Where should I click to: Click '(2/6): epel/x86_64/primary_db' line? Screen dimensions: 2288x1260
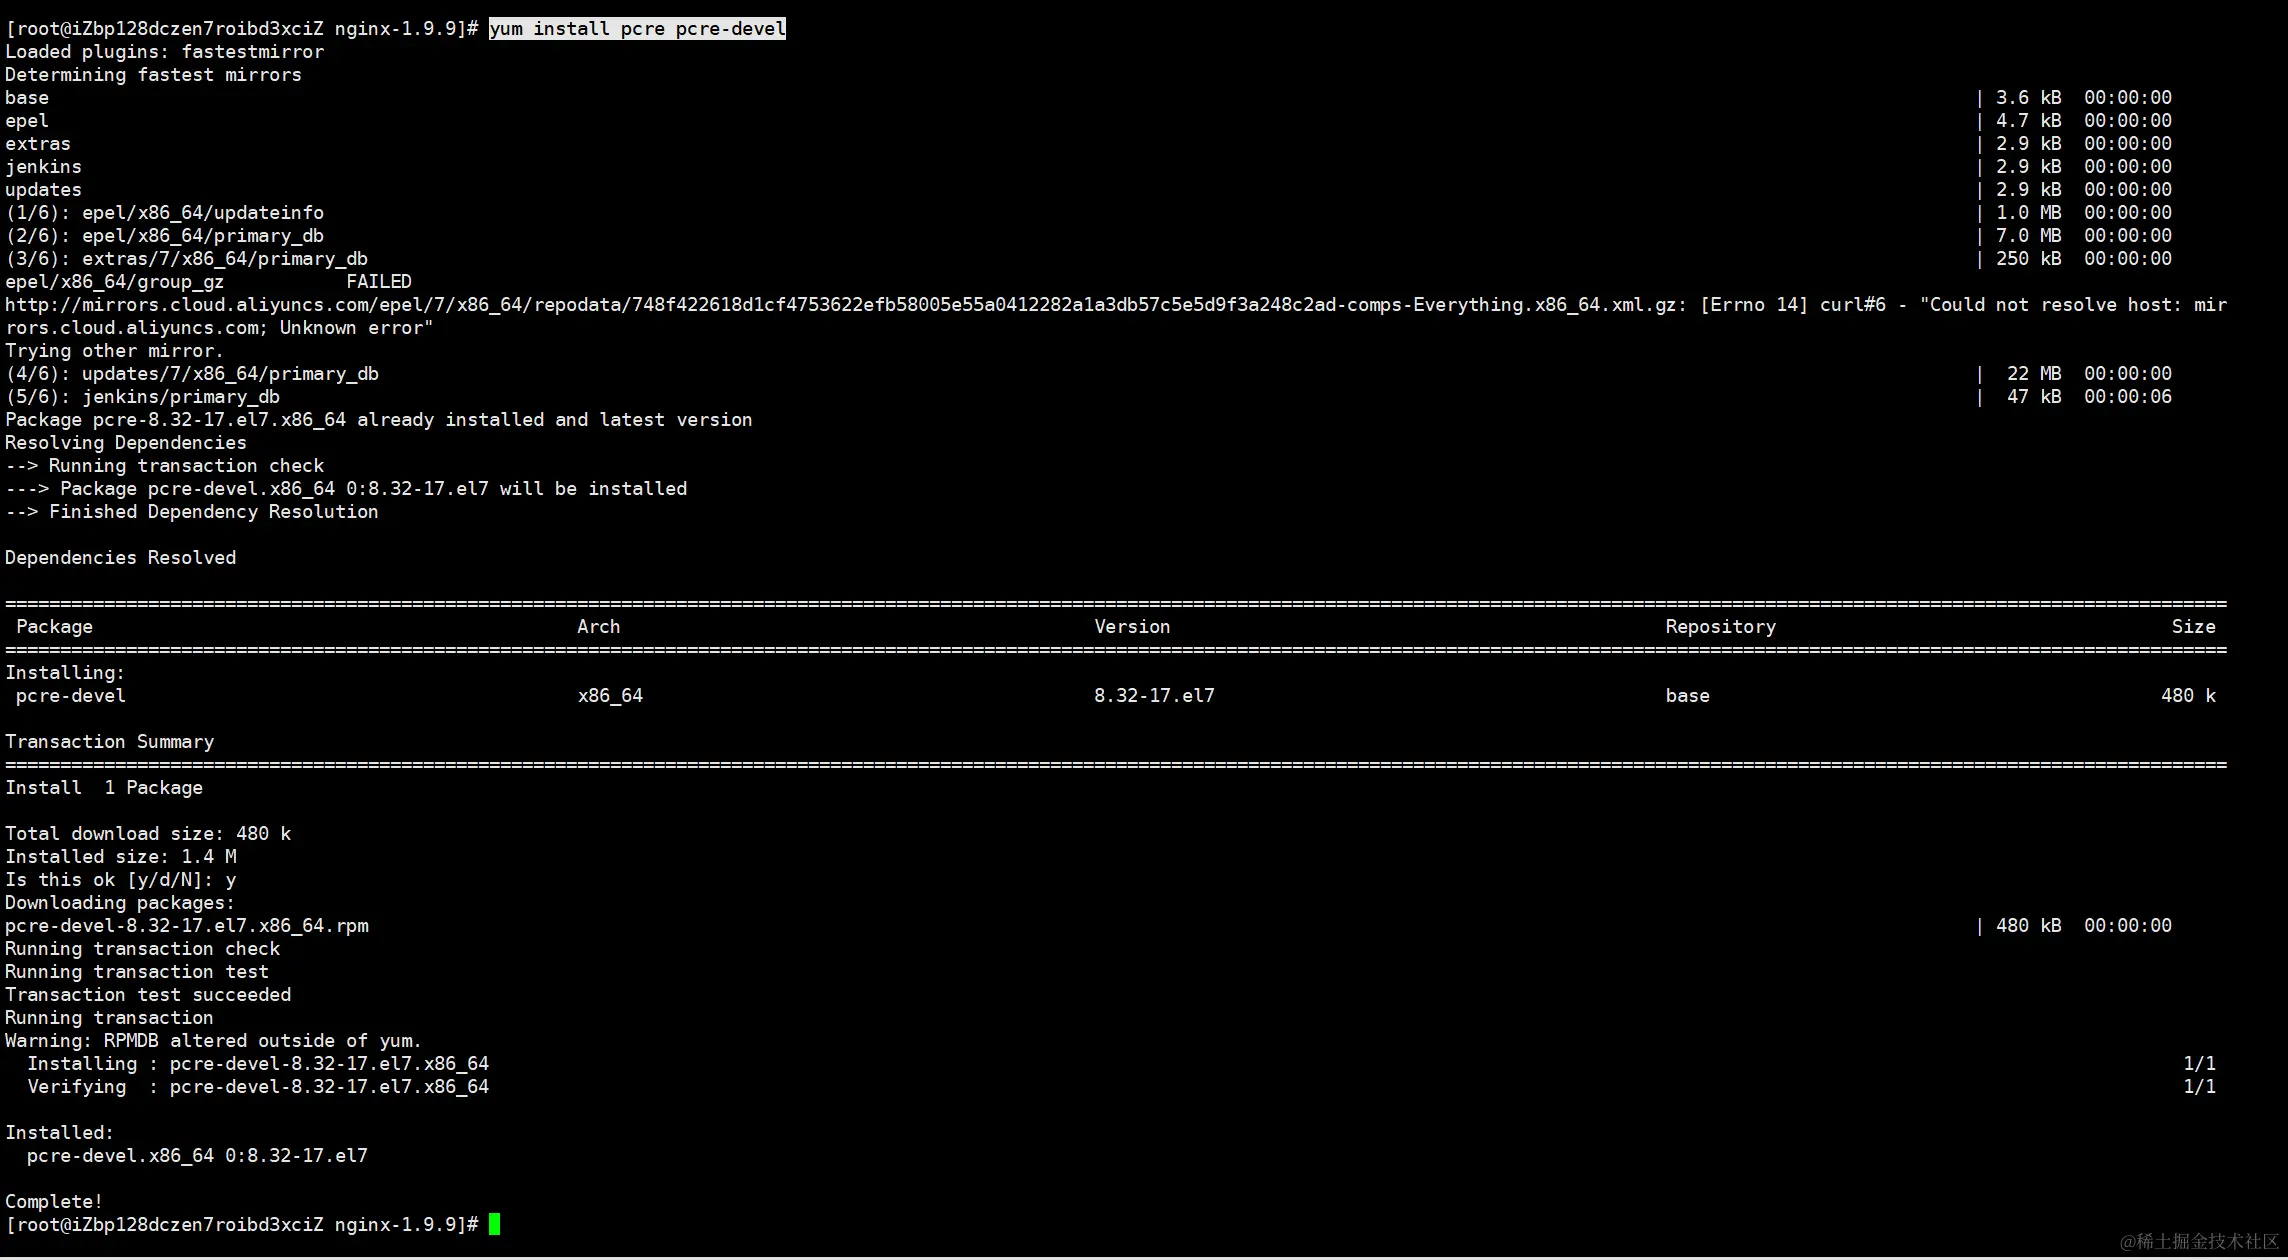(x=165, y=236)
